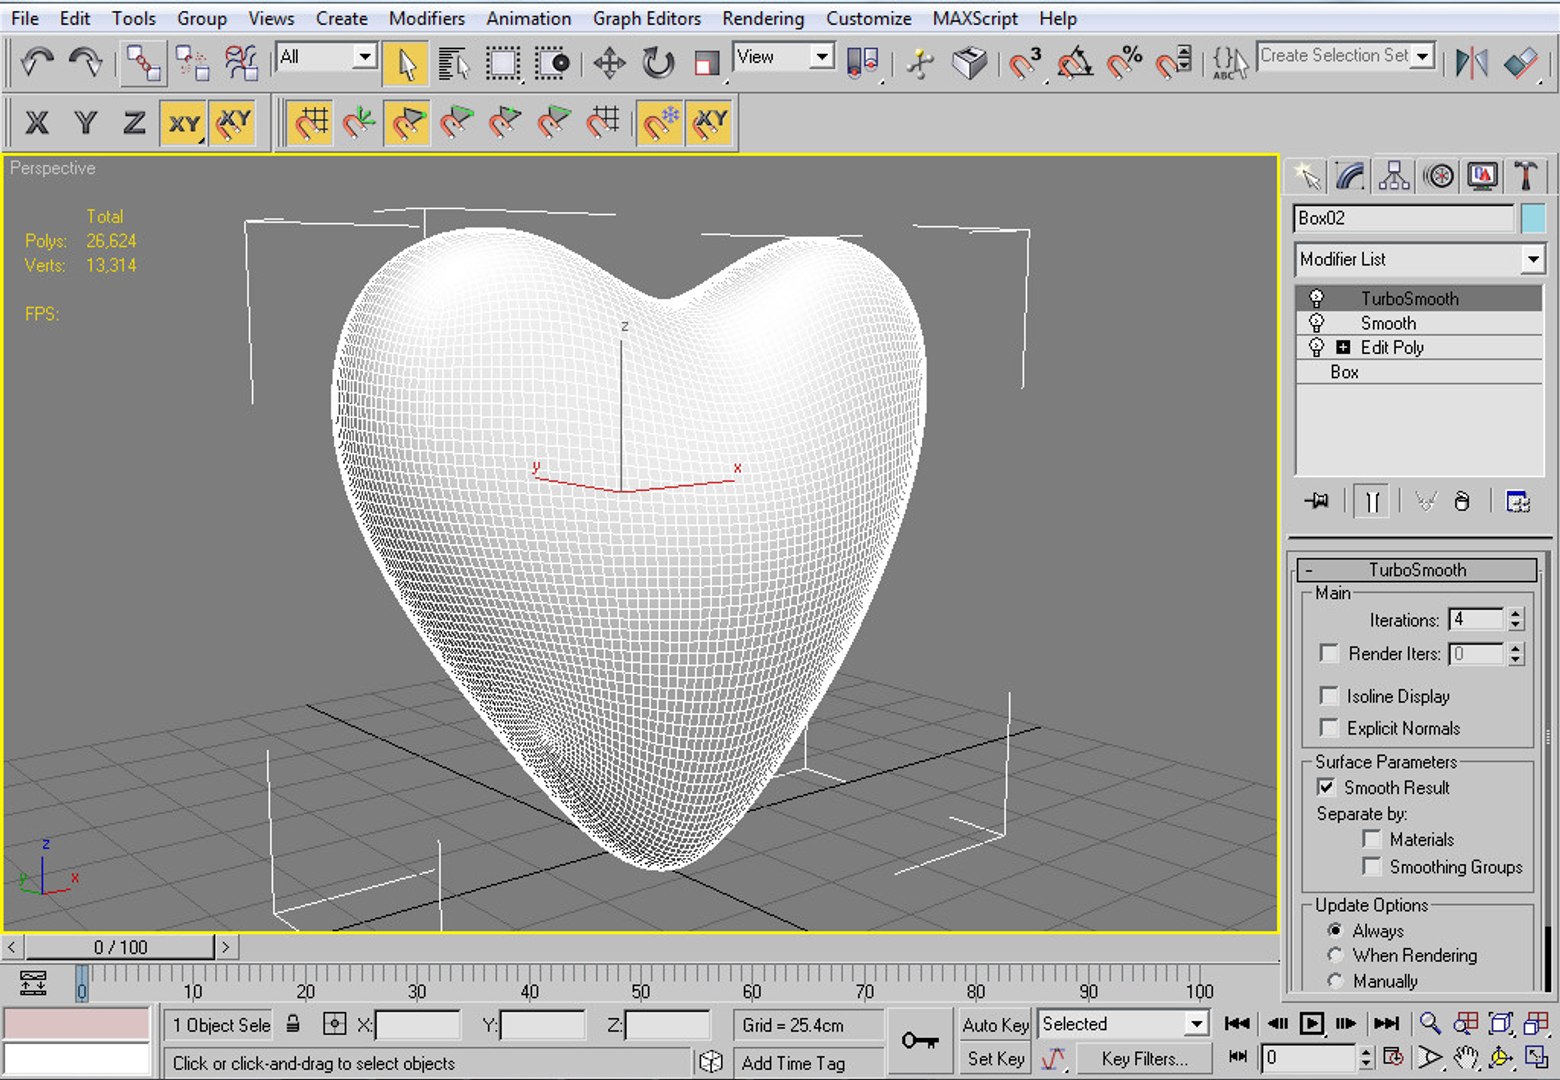Click the Set Key button
The image size is (1560, 1080).
tap(995, 1058)
